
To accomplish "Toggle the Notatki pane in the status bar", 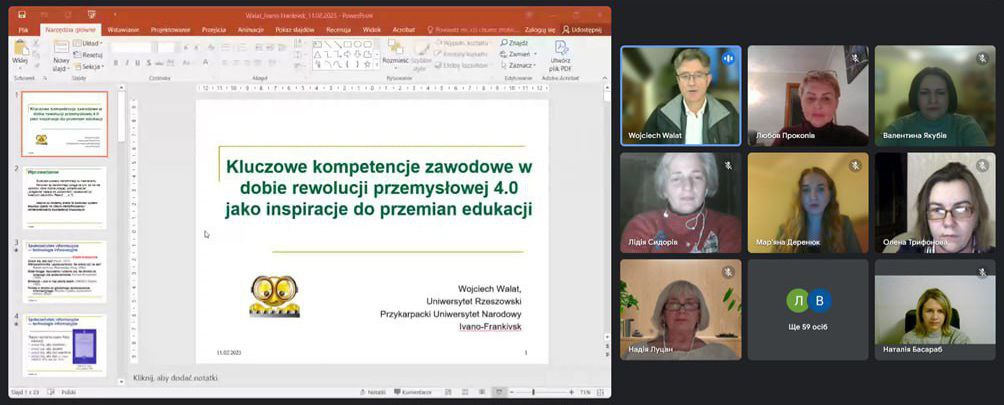I will [x=372, y=392].
